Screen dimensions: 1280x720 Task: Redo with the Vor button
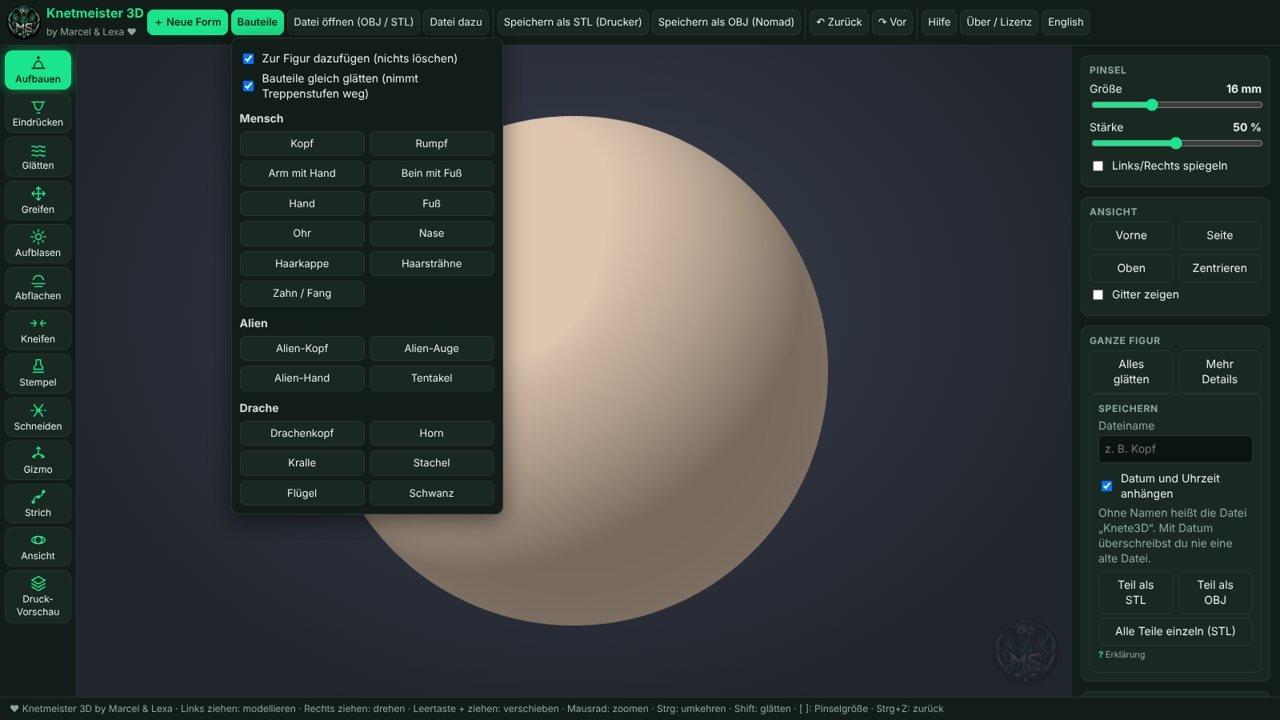pyautogui.click(x=892, y=22)
